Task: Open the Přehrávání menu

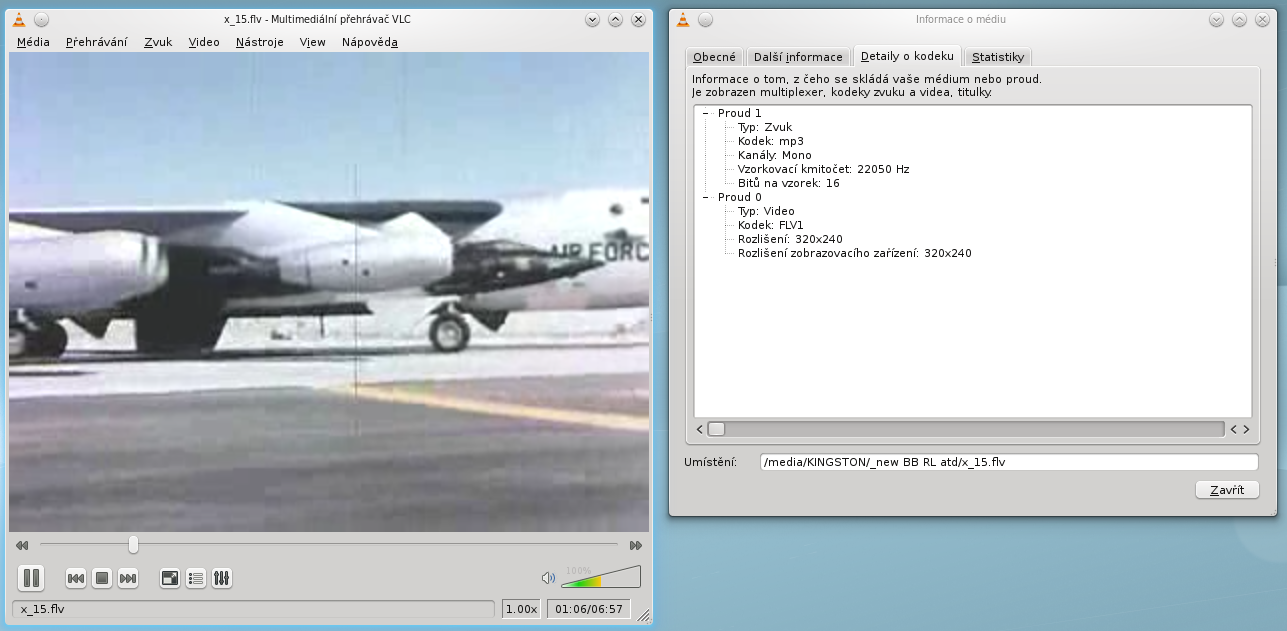Action: [x=97, y=42]
